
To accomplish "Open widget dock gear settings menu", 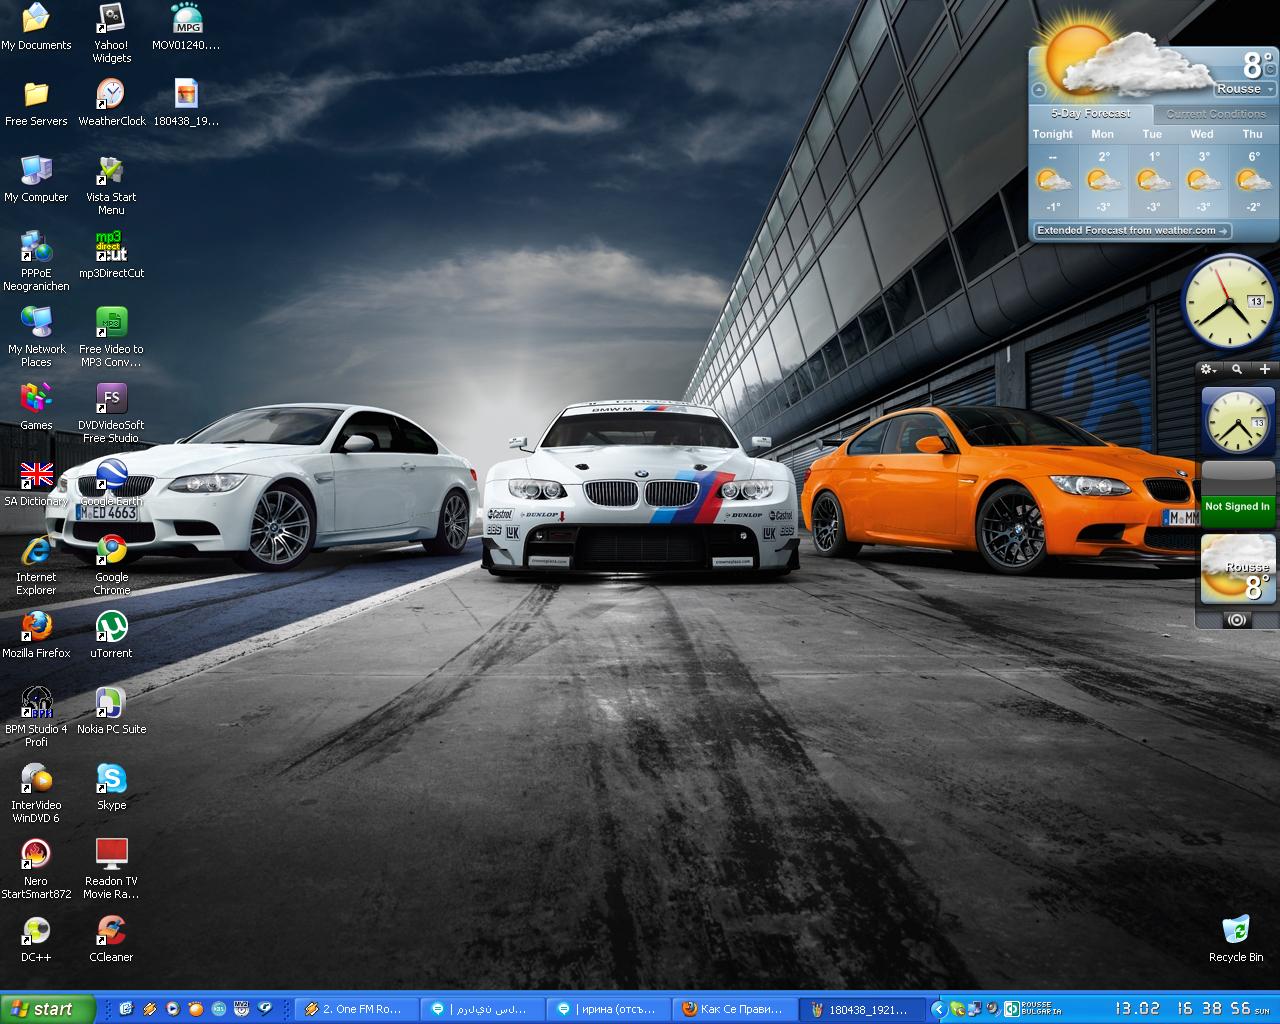I will 1208,369.
